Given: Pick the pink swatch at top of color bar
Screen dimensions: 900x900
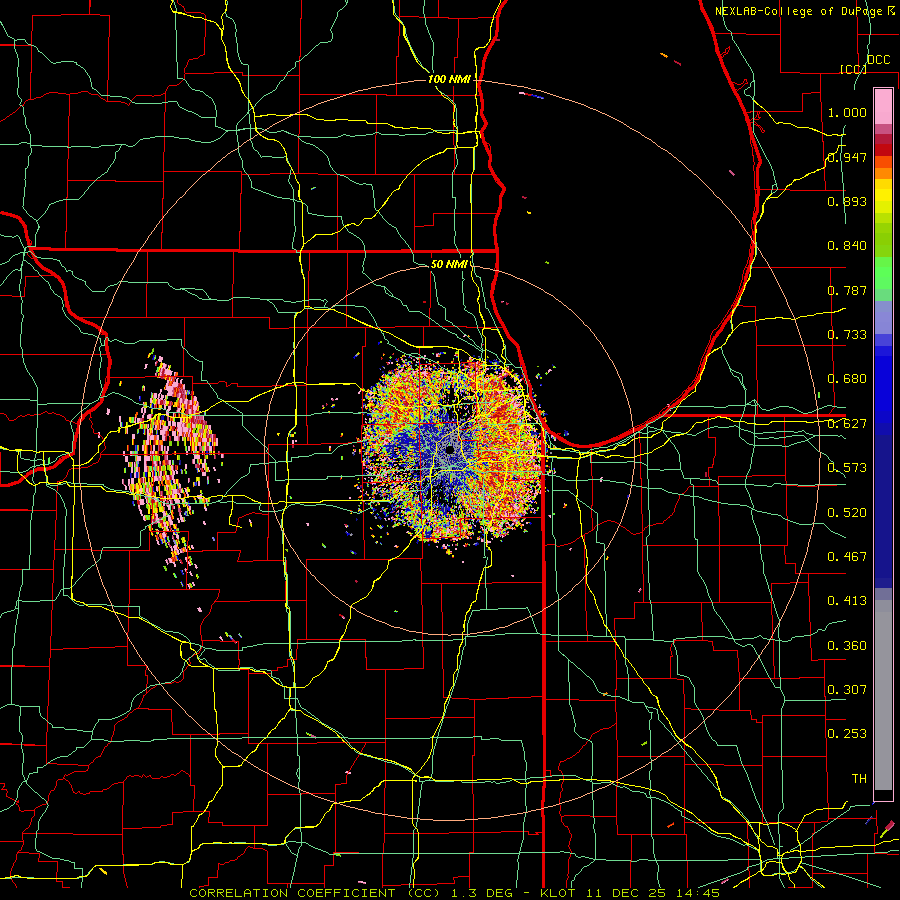Looking at the screenshot, I should (883, 106).
